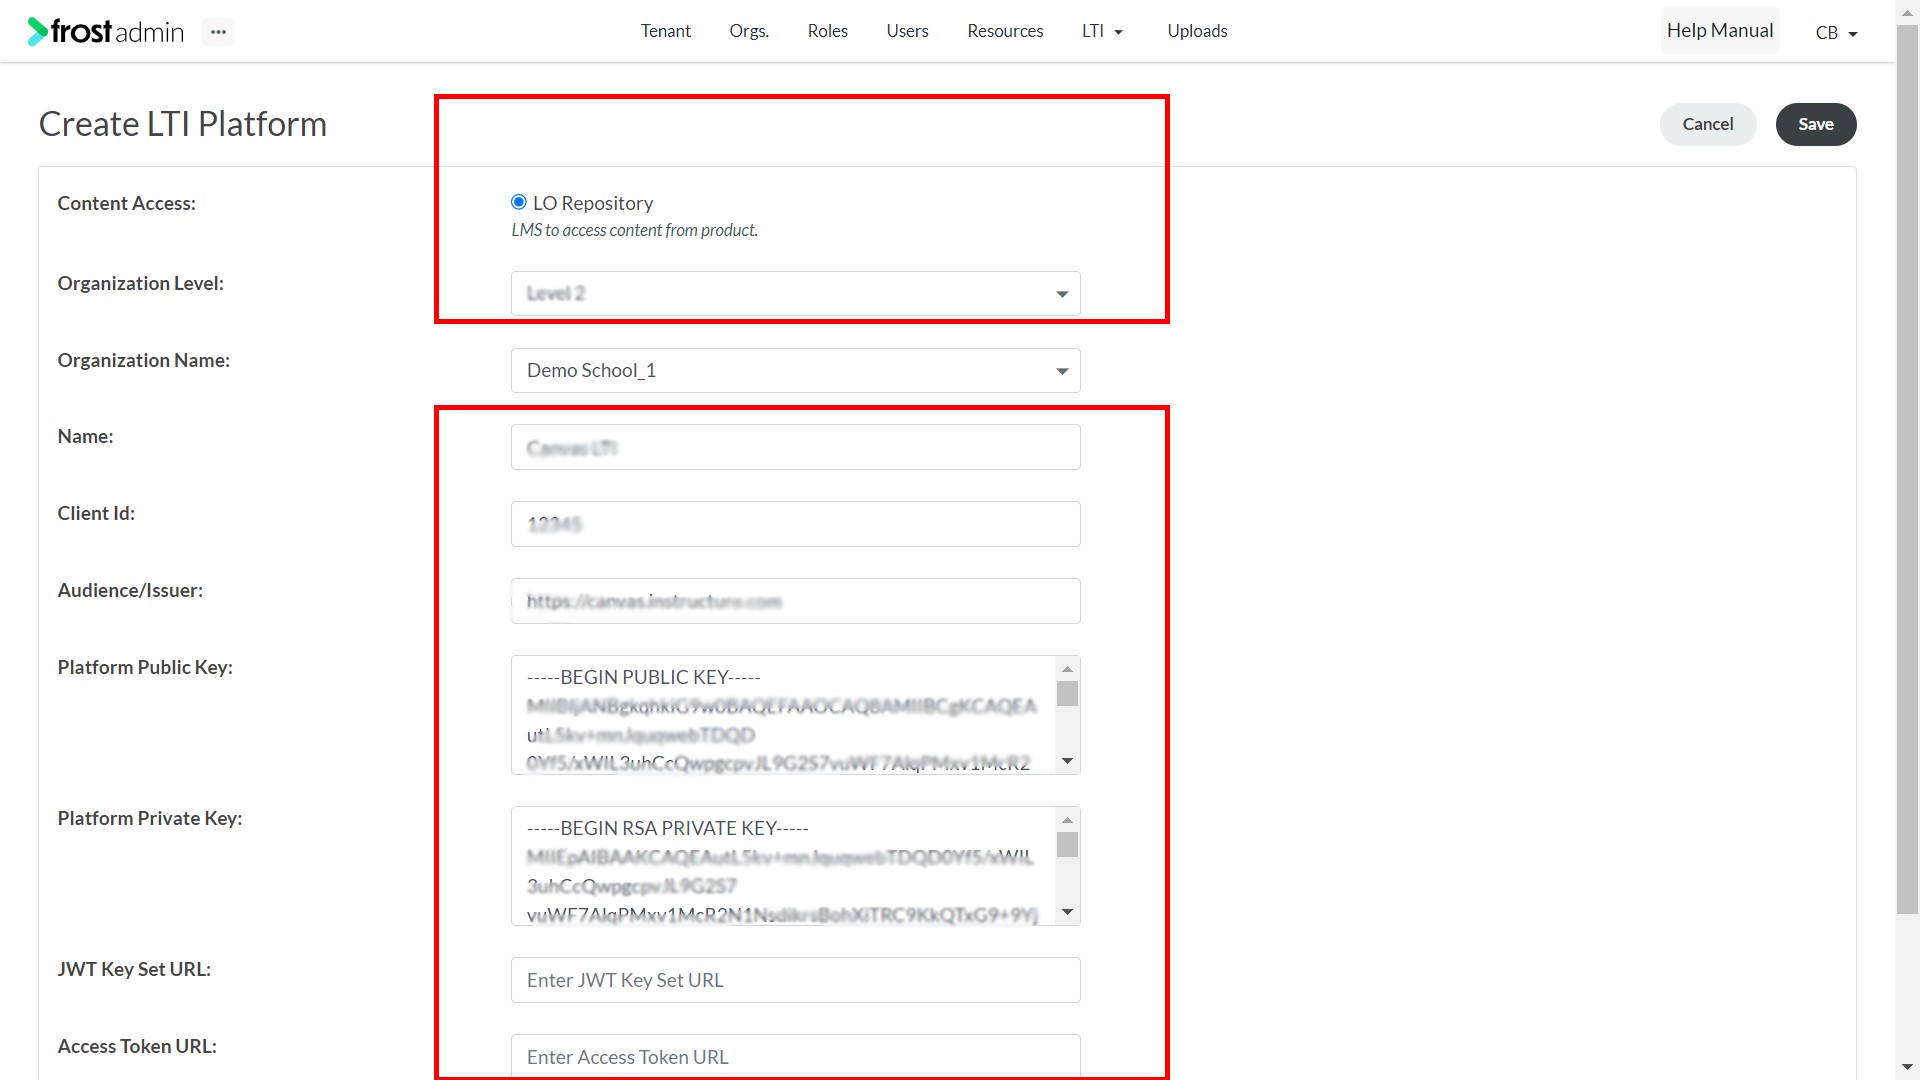Click the page scrollbar down arrow
Image resolution: width=1920 pixels, height=1080 pixels.
click(1908, 1068)
